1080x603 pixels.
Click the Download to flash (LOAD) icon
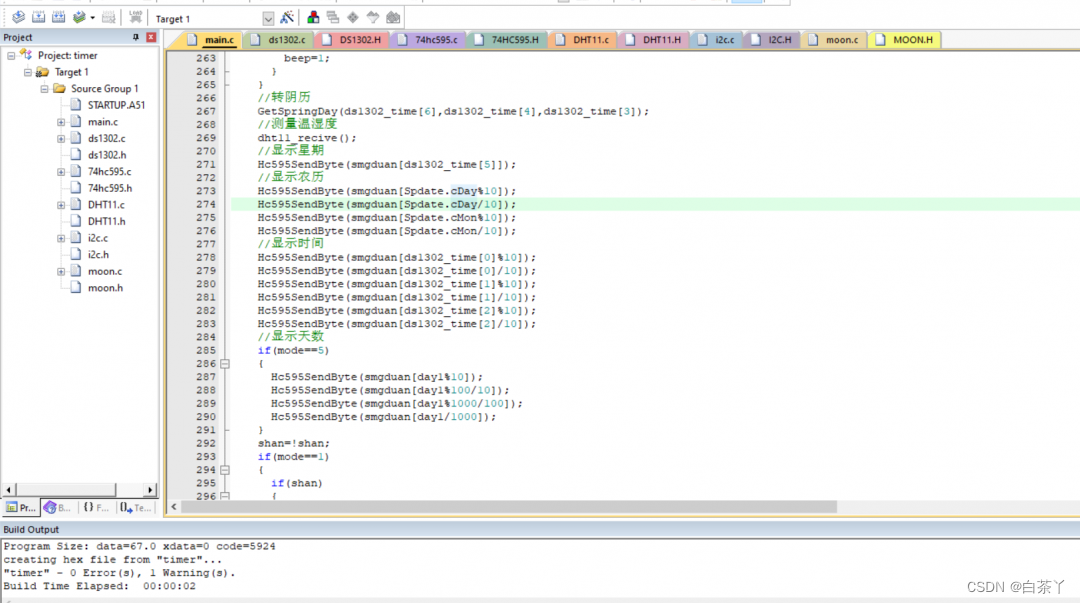(x=135, y=18)
